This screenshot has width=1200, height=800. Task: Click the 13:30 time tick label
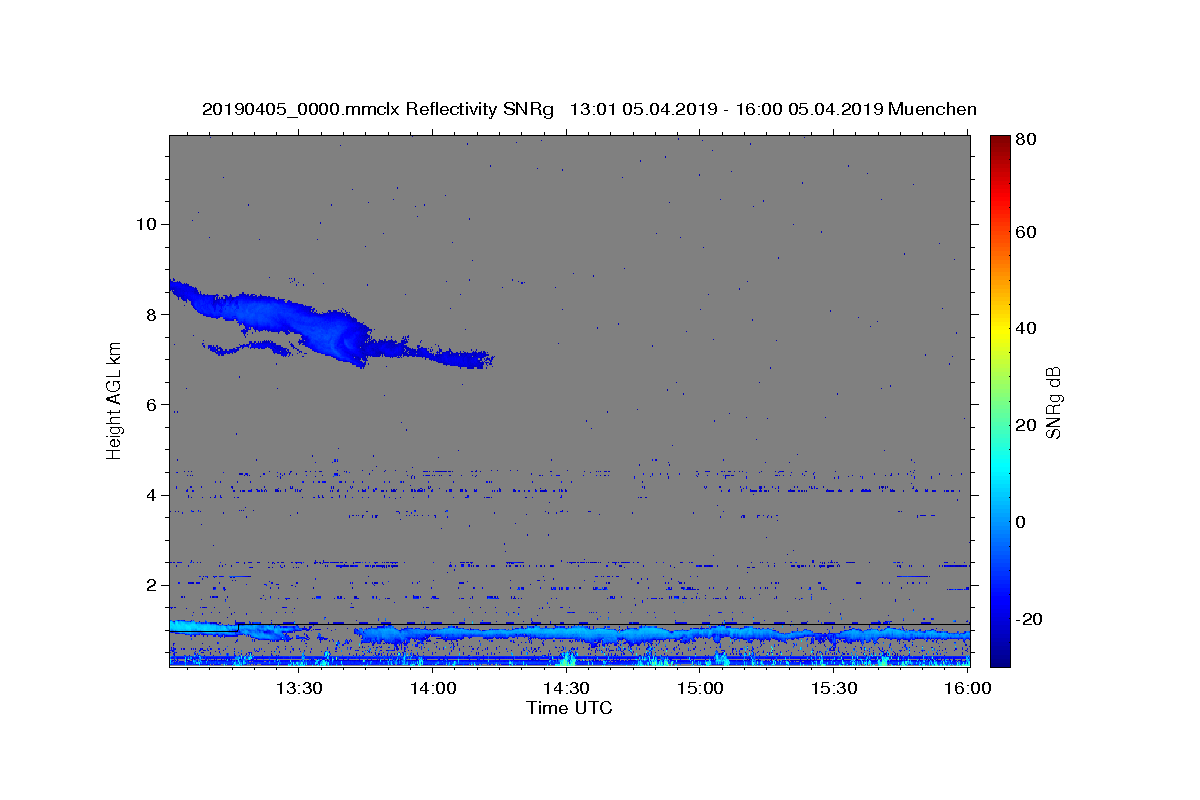[x=298, y=689]
